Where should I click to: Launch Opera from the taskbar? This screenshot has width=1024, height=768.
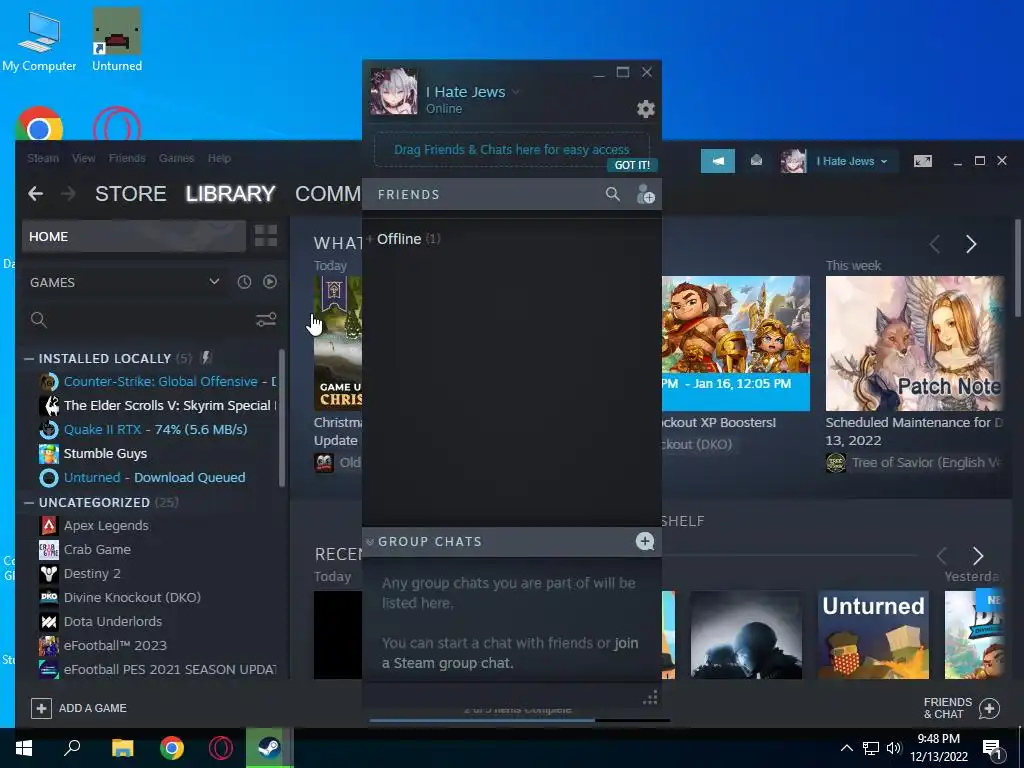tap(221, 748)
